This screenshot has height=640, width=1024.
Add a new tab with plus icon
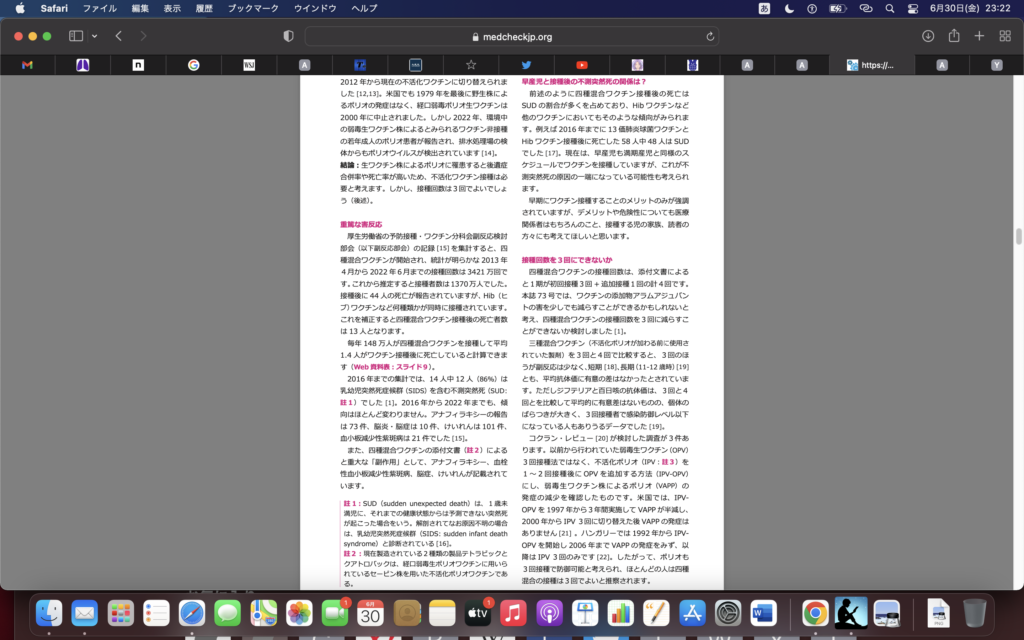(979, 36)
